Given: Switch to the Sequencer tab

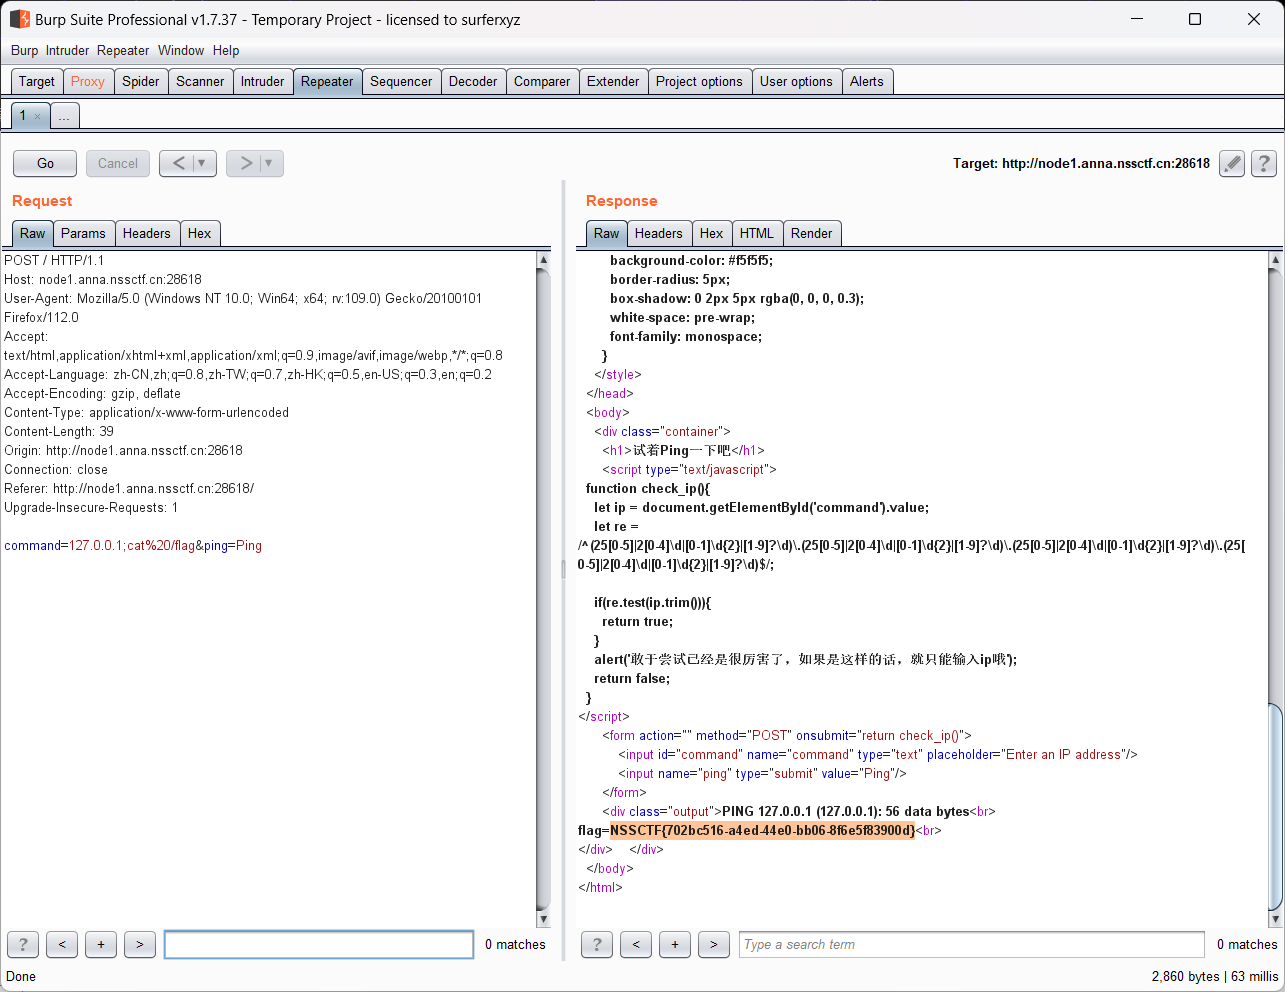Looking at the screenshot, I should [x=401, y=81].
